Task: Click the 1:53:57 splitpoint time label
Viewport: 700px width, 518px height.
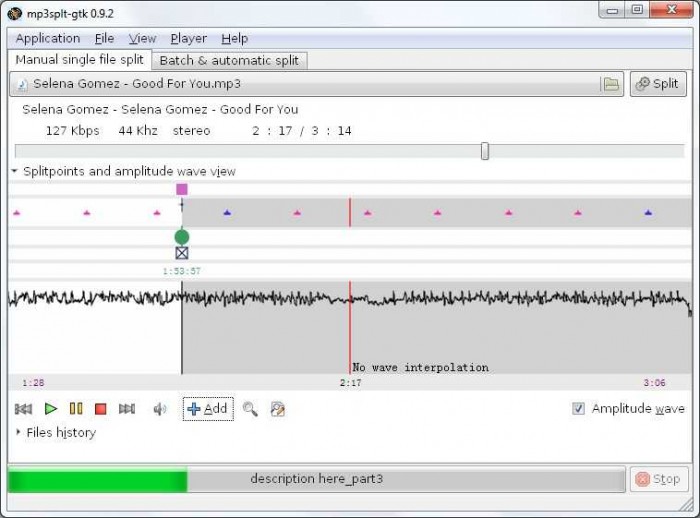Action: tap(182, 271)
